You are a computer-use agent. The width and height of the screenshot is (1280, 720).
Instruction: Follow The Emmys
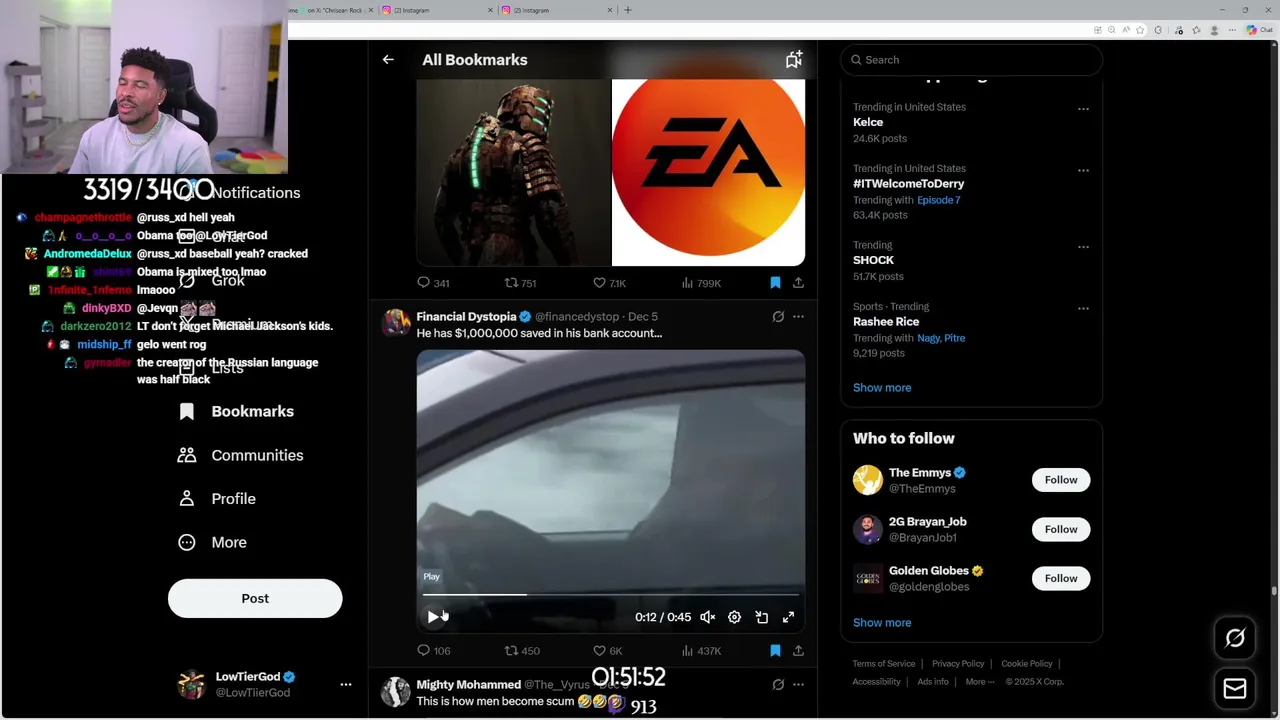[1061, 480]
